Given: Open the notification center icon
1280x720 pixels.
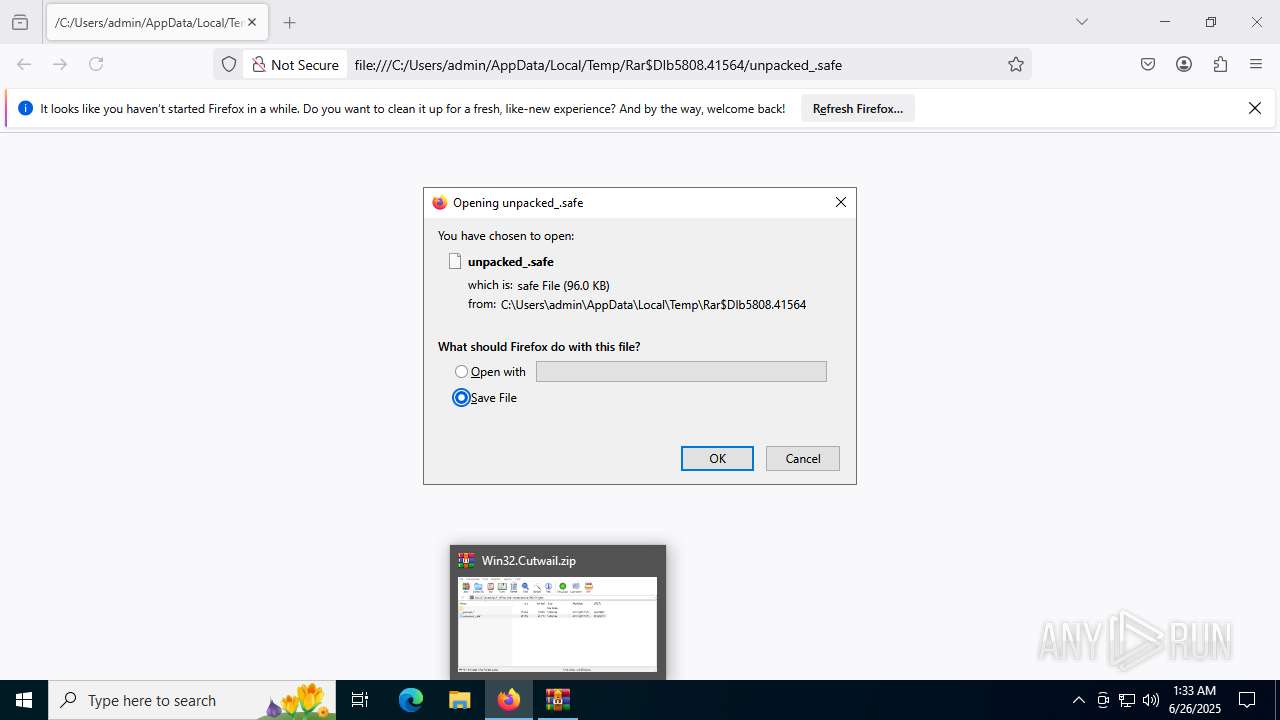Looking at the screenshot, I should click(x=1247, y=700).
